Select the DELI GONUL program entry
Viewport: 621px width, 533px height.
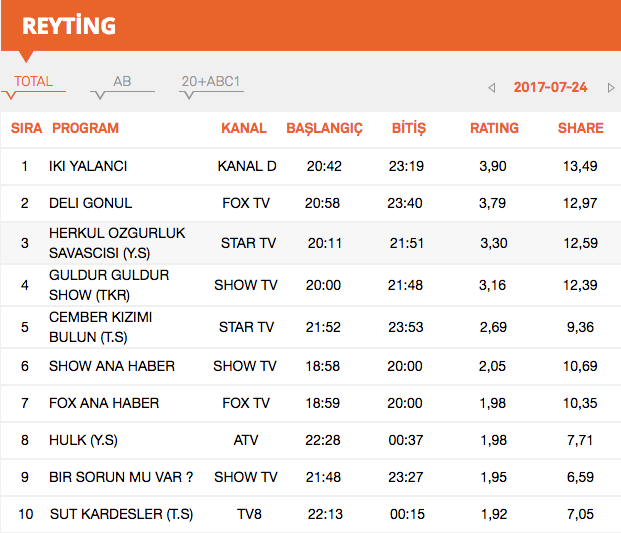point(90,203)
